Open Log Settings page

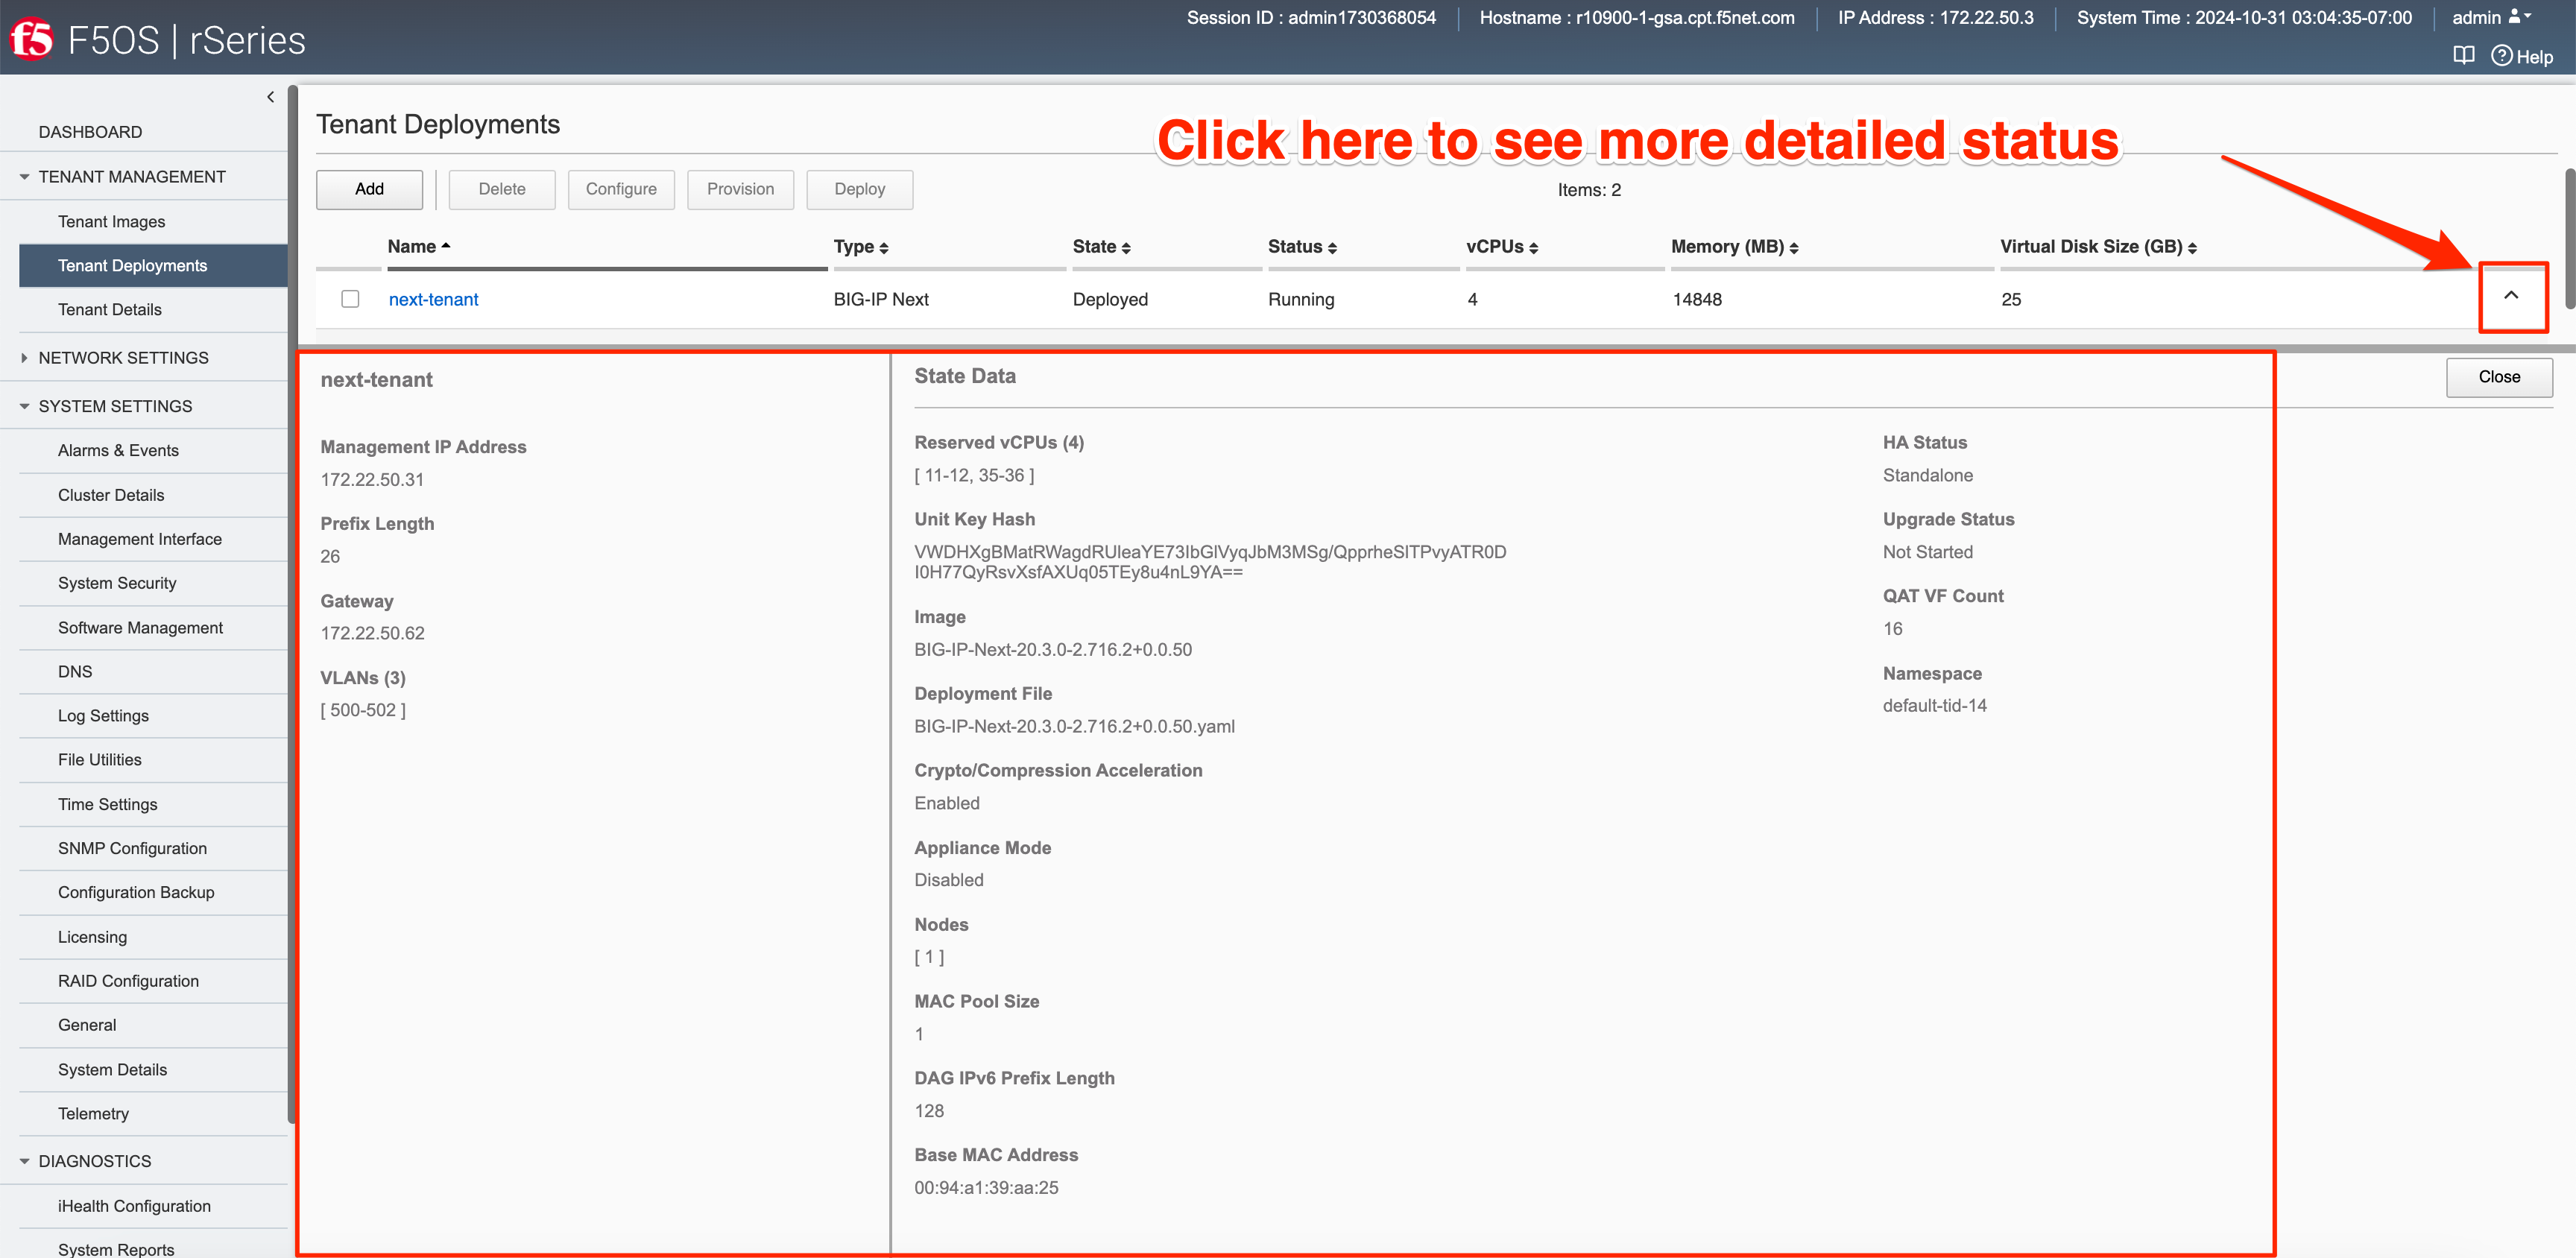coord(103,716)
